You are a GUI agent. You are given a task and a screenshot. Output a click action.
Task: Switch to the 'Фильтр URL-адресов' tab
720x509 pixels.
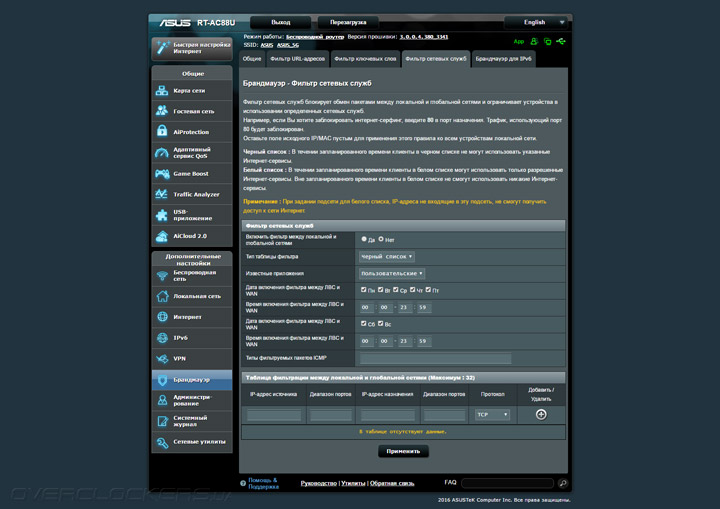pyautogui.click(x=297, y=60)
